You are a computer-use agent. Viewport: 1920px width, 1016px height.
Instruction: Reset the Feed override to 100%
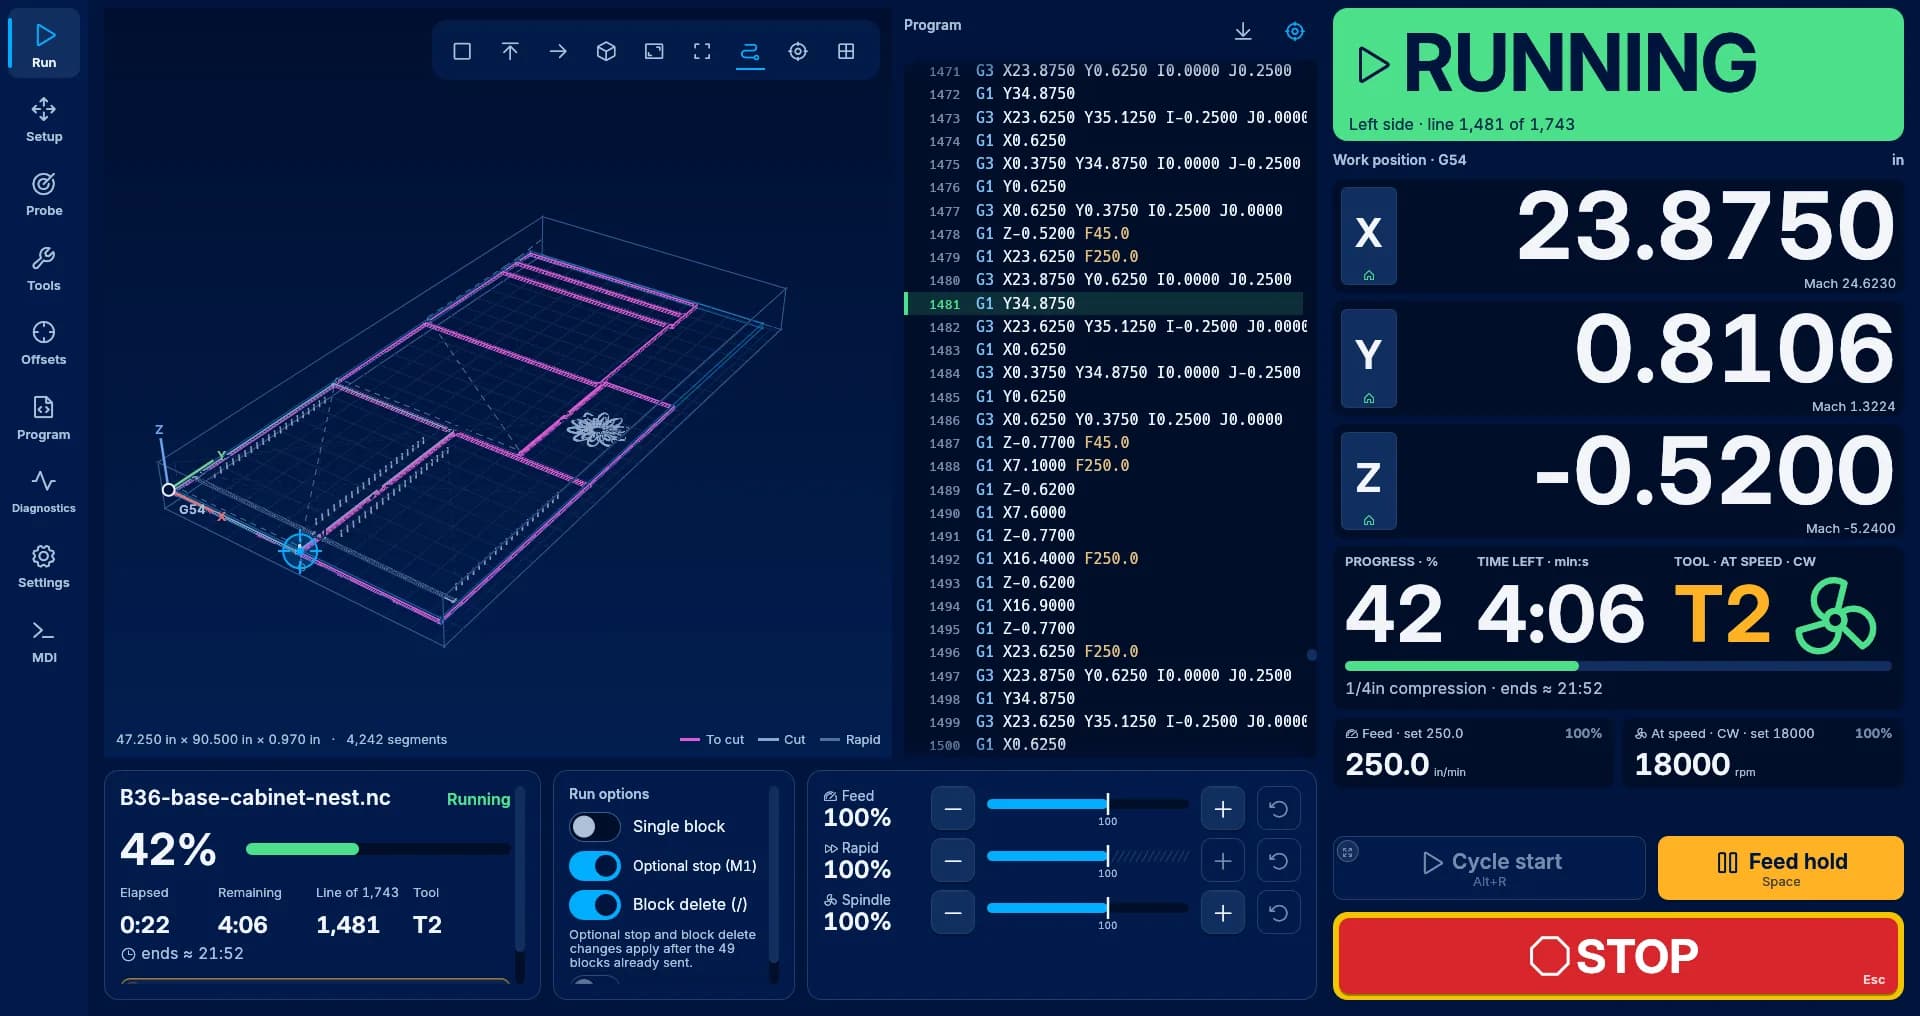coord(1279,809)
